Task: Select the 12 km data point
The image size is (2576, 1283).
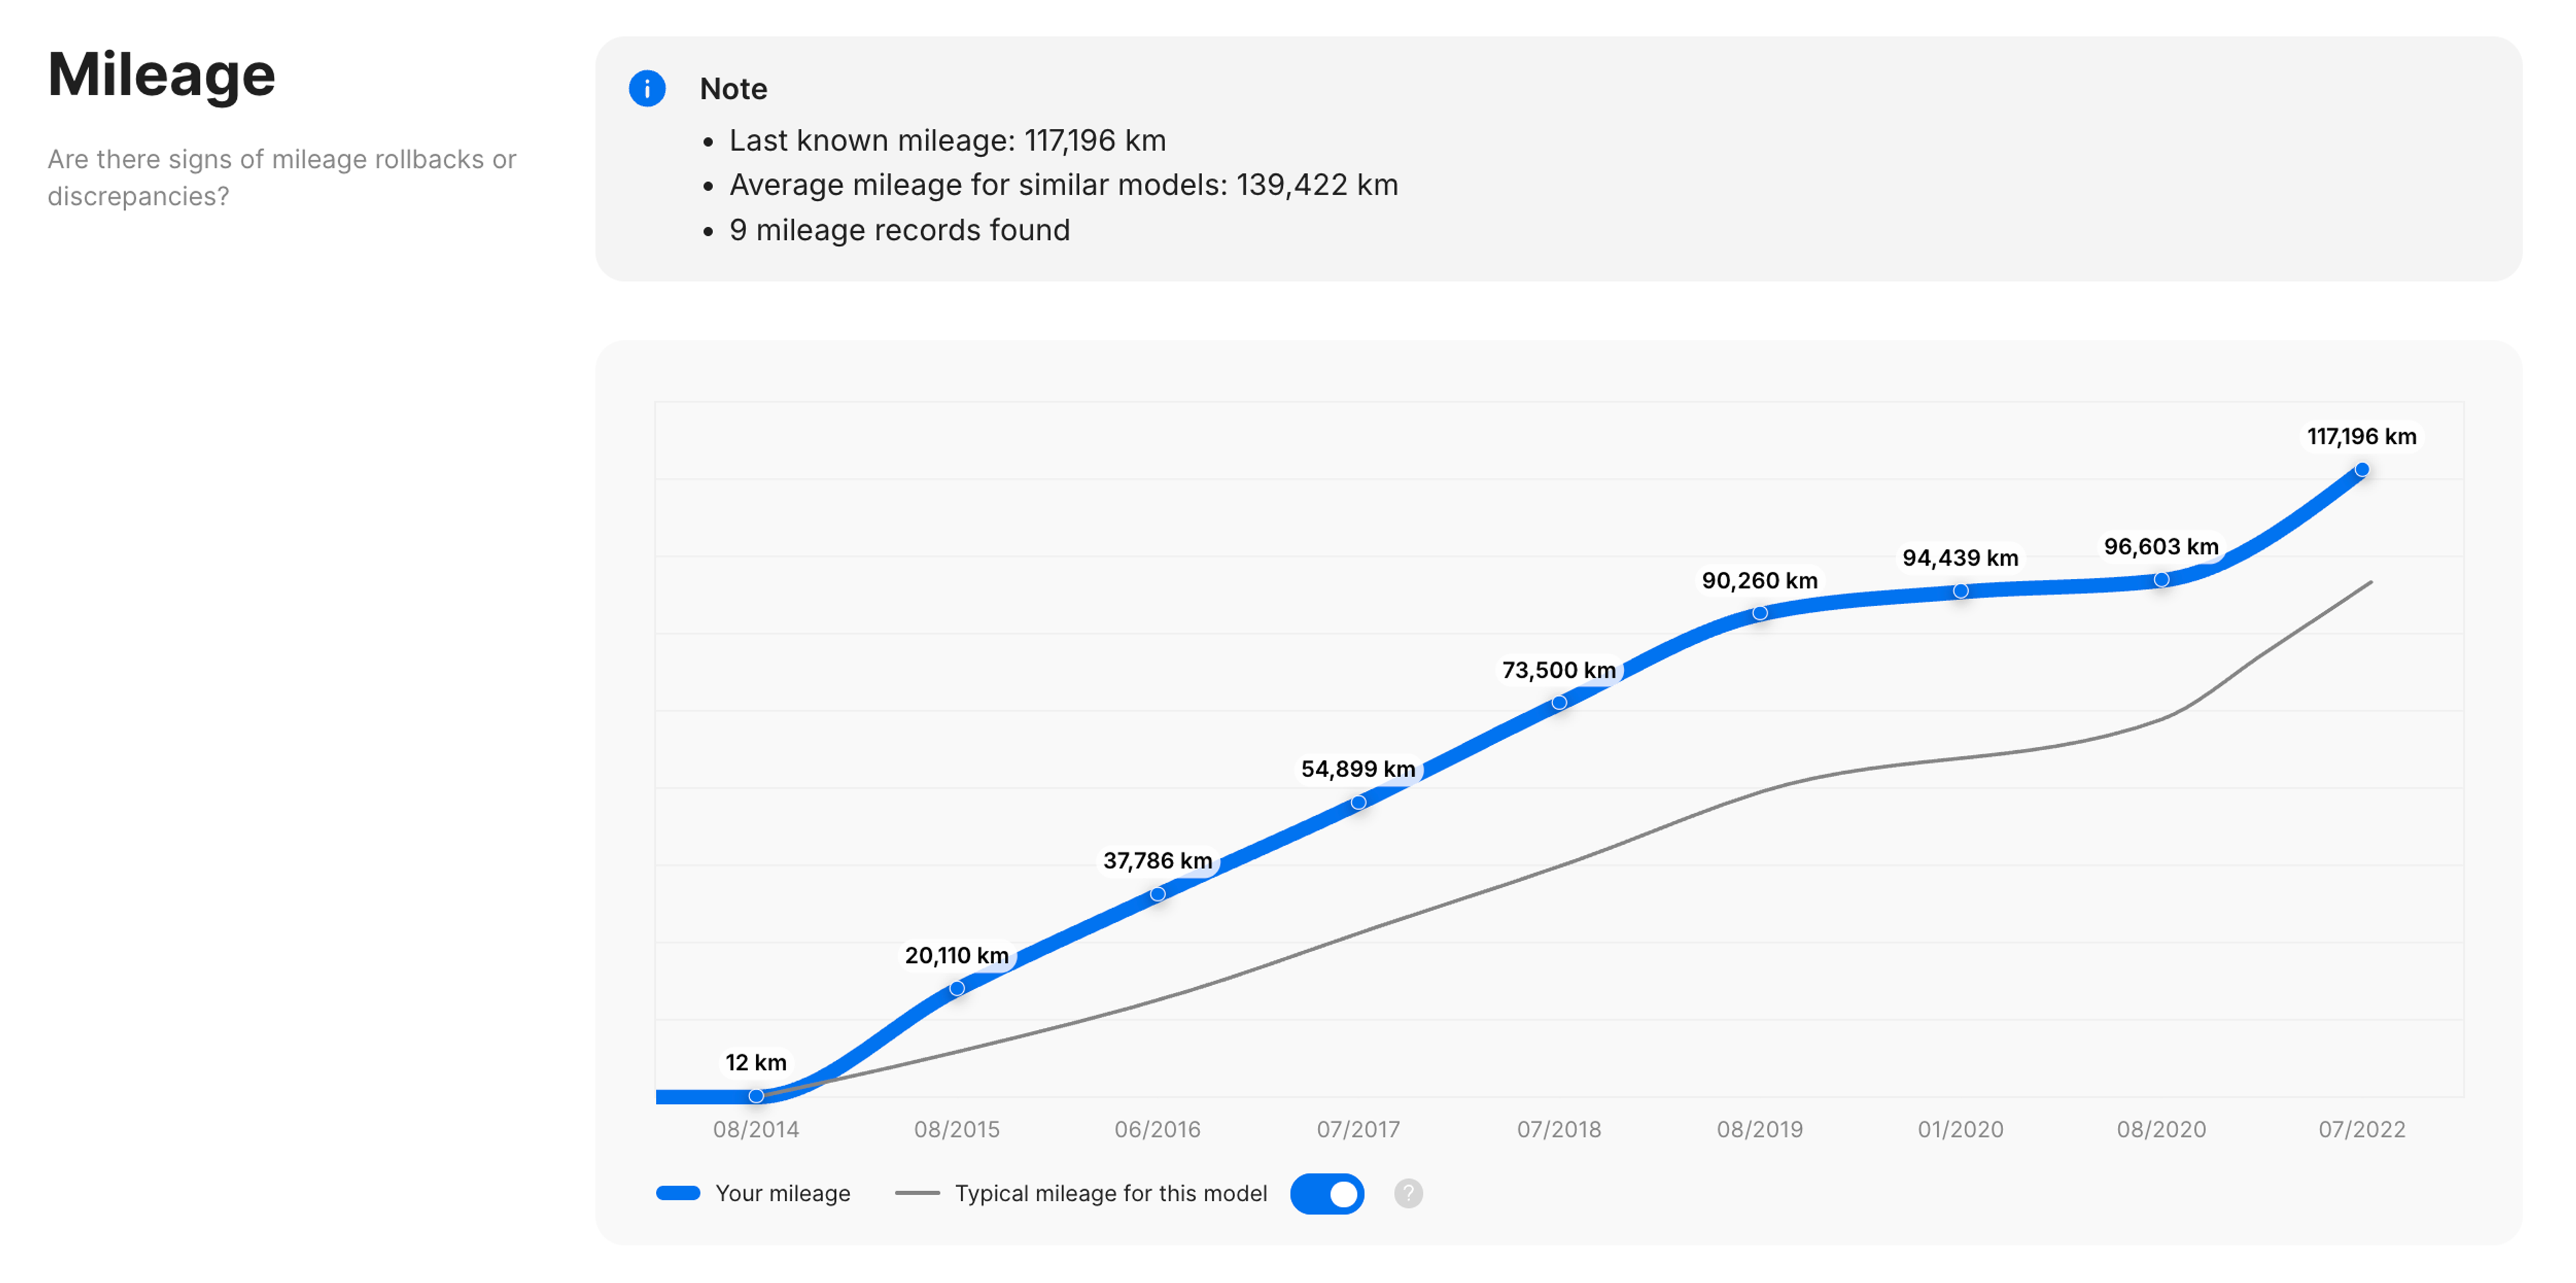Action: [756, 1096]
